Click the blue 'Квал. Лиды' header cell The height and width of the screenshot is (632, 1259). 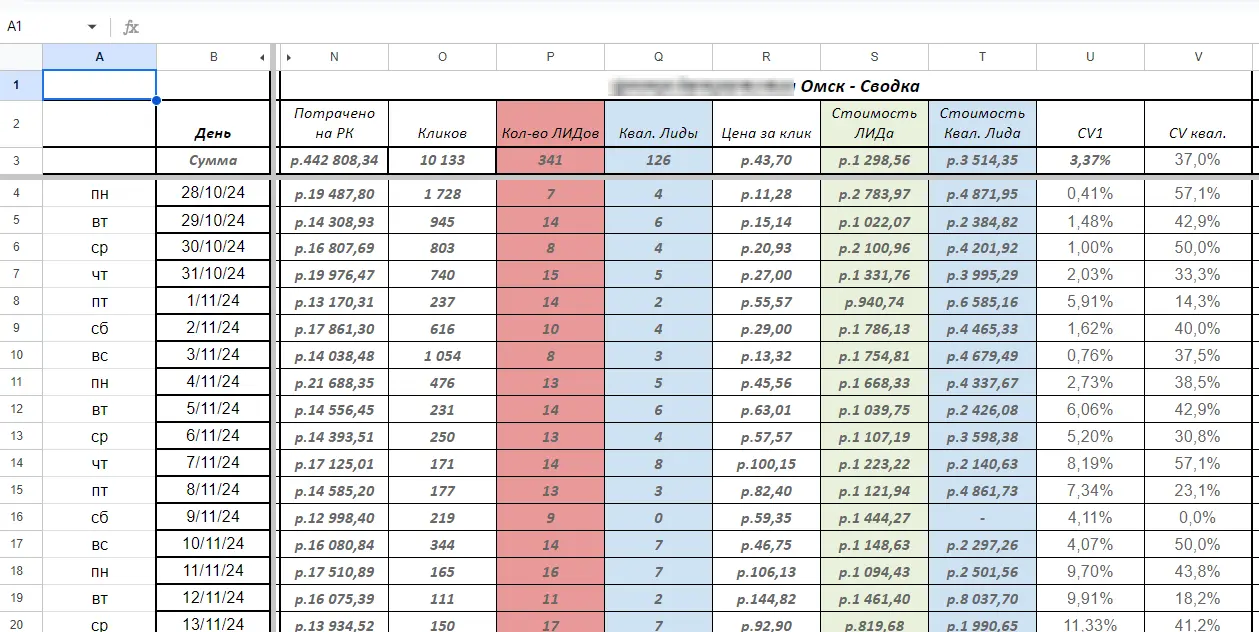click(658, 132)
